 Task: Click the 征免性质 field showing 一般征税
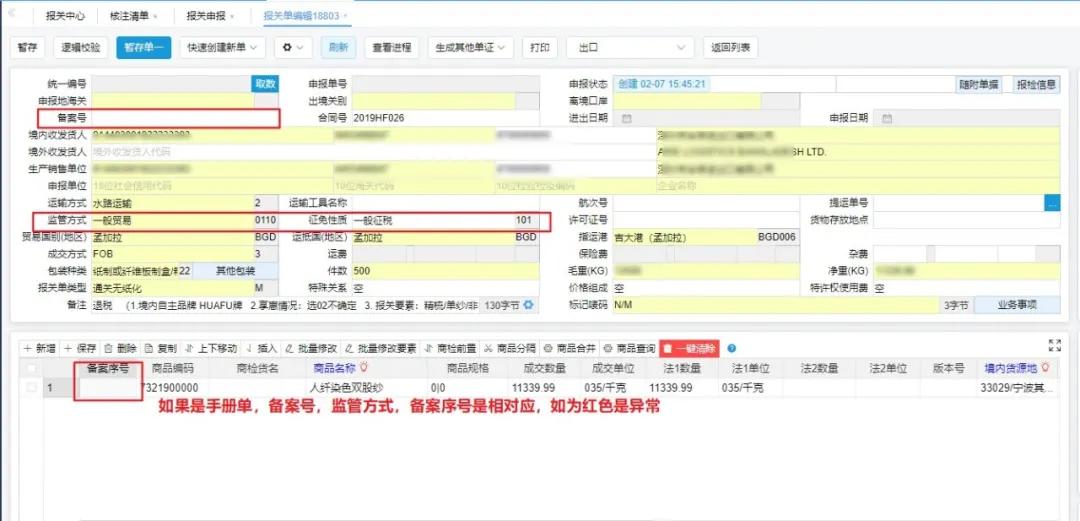click(x=433, y=221)
